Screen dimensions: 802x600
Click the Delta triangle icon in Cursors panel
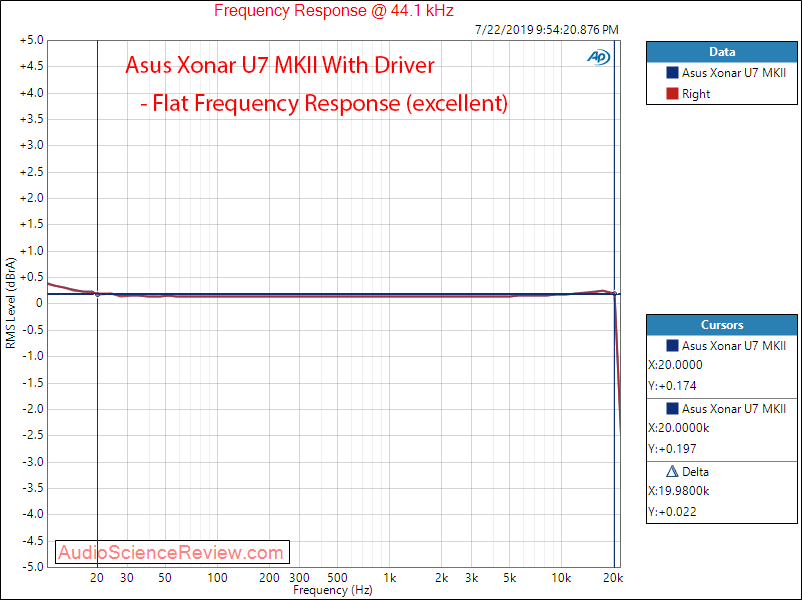pos(672,471)
